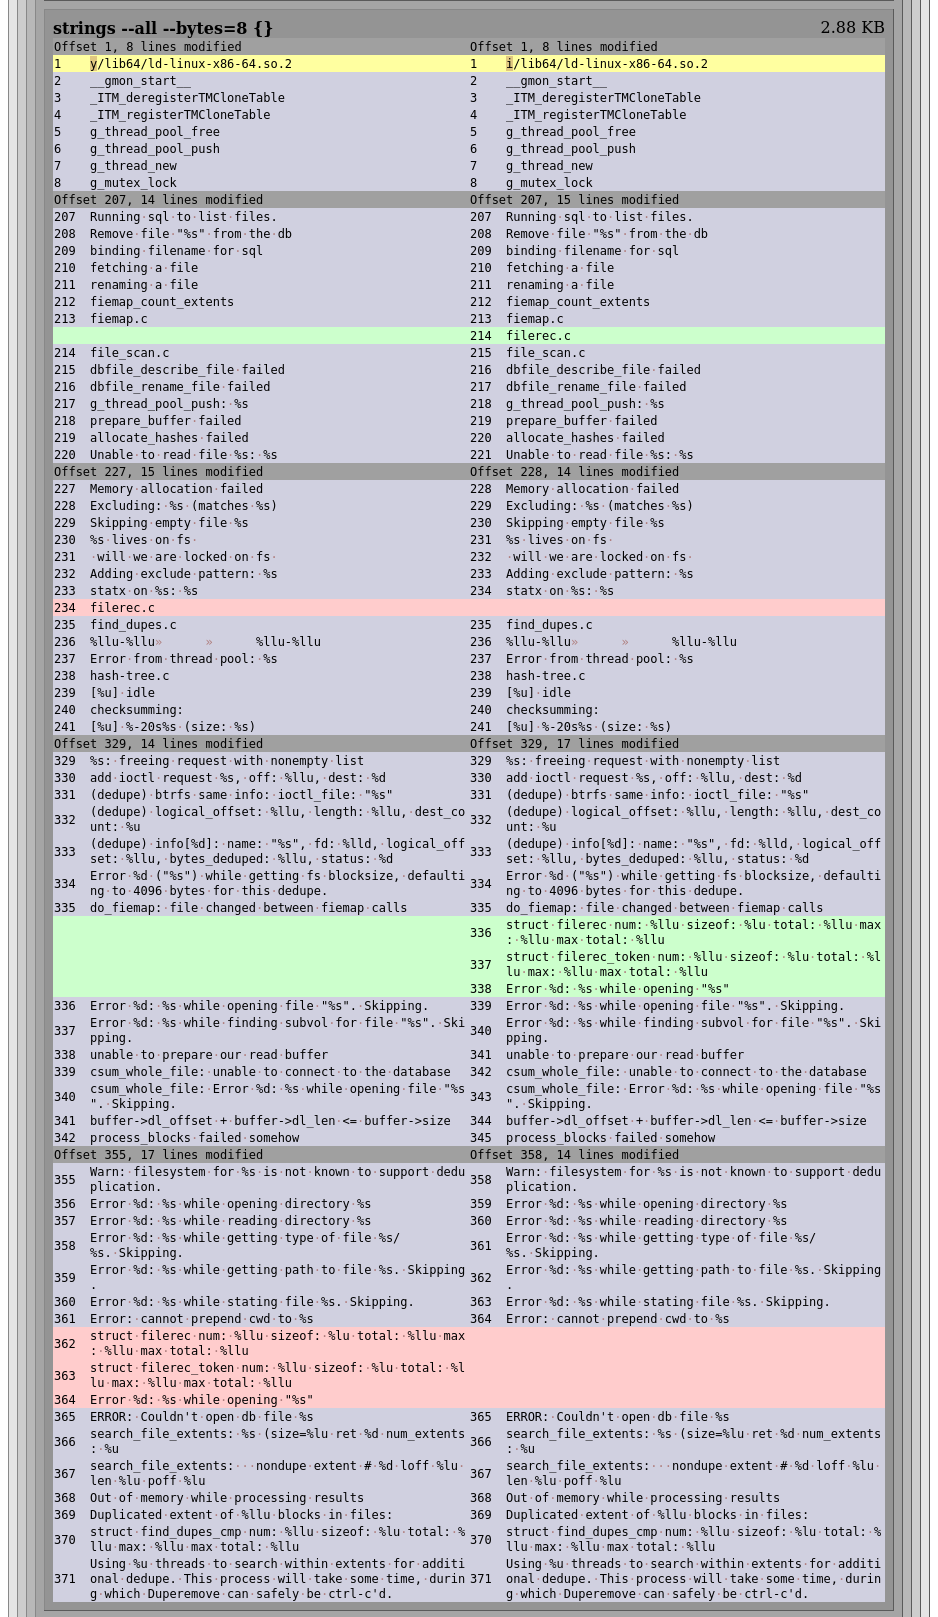
Task: Click removed 'struct filerec_token num' line 363 on left
Action: tap(277, 1375)
